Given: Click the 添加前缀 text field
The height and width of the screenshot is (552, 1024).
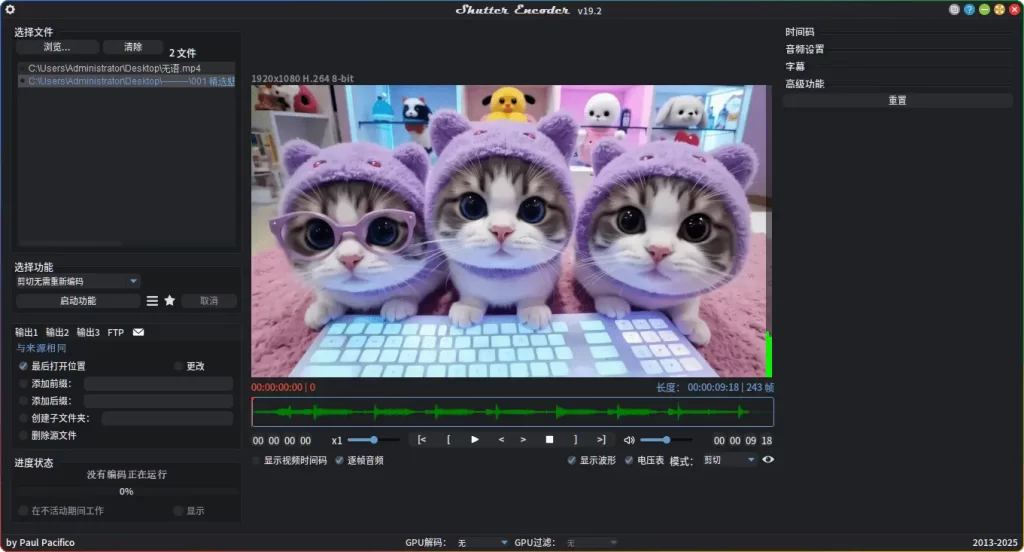Looking at the screenshot, I should [158, 383].
